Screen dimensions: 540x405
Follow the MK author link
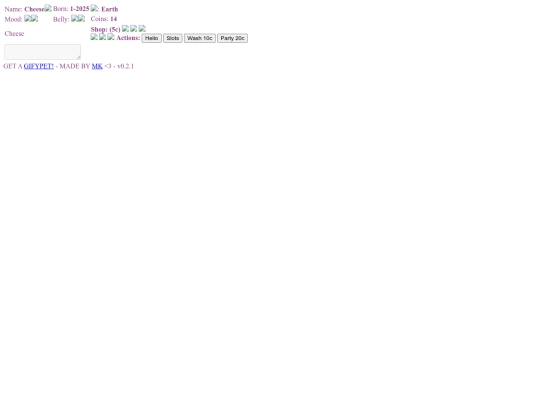(97, 66)
